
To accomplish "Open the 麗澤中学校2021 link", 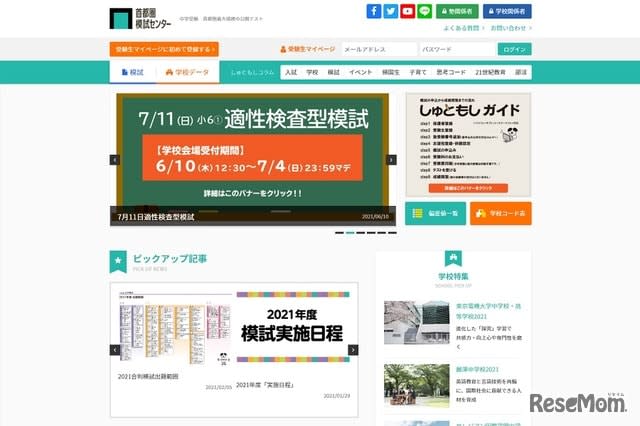I will 477,369.
